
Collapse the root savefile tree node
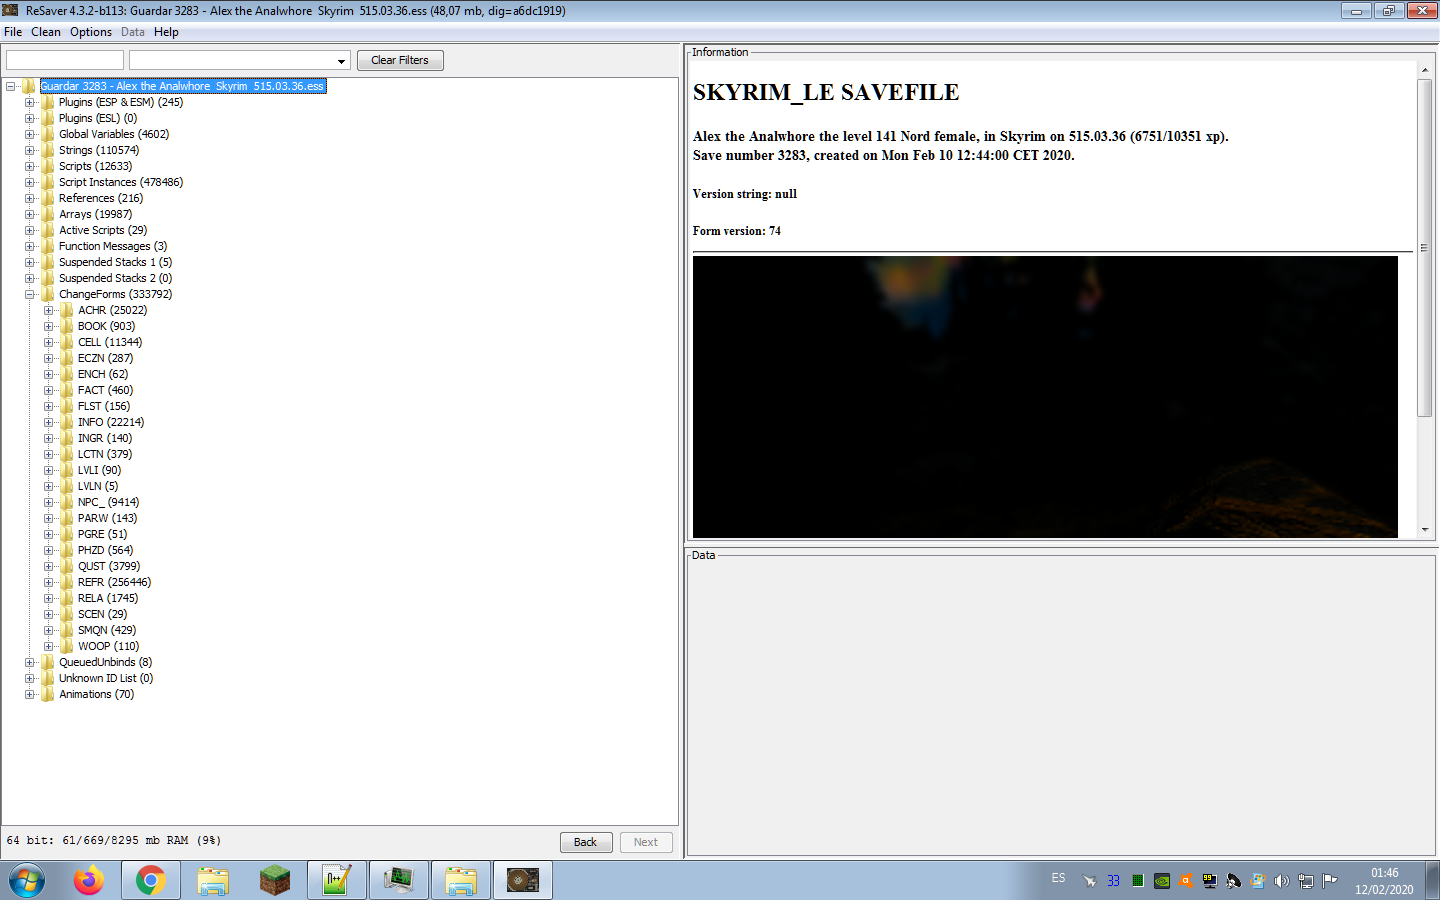point(10,86)
